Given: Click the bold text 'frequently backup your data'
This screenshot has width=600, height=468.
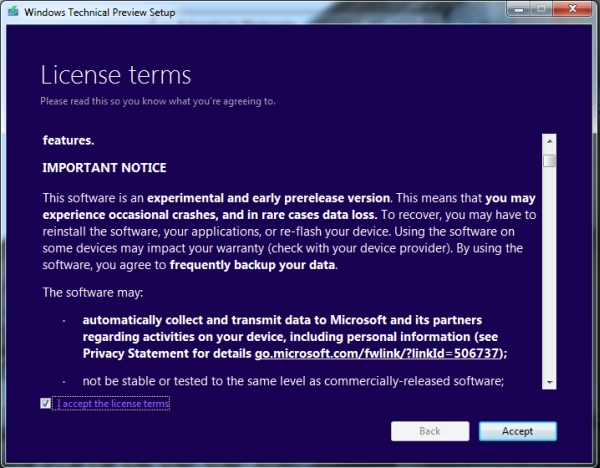Looking at the screenshot, I should coord(252,265).
